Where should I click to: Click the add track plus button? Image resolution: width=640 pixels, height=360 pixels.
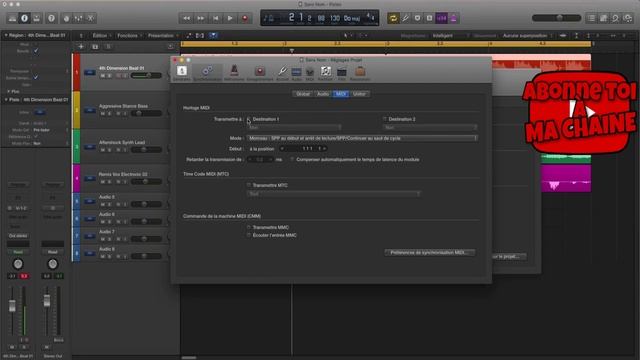click(x=81, y=47)
